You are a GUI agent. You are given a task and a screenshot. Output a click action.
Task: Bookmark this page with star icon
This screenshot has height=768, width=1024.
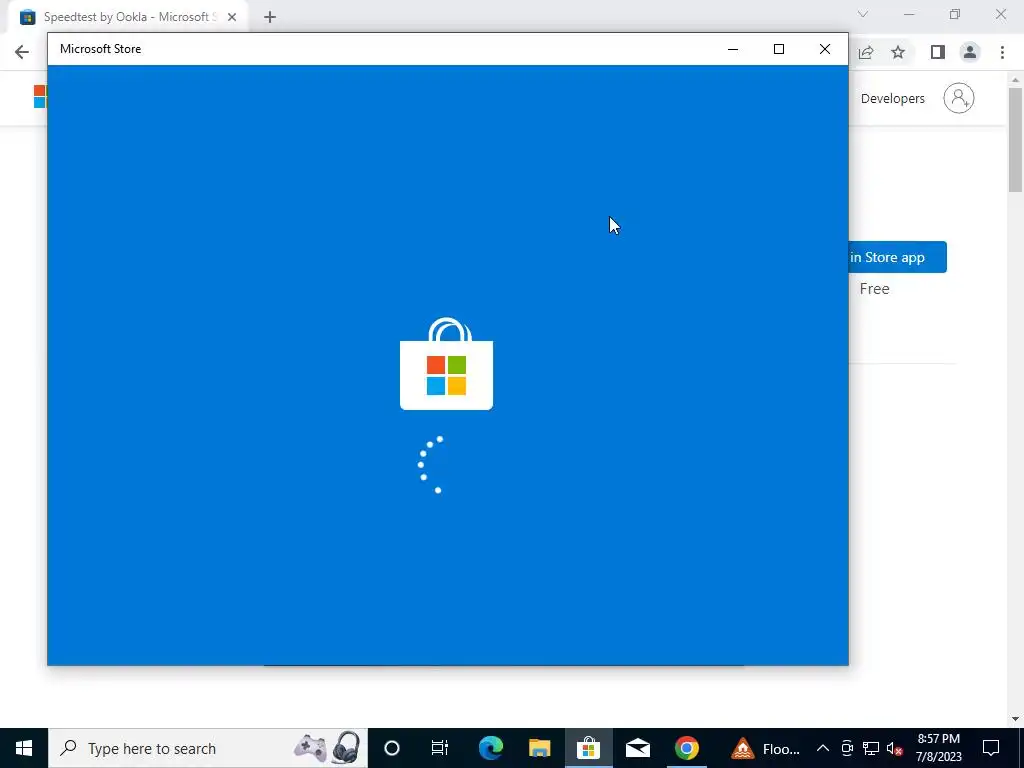(898, 52)
